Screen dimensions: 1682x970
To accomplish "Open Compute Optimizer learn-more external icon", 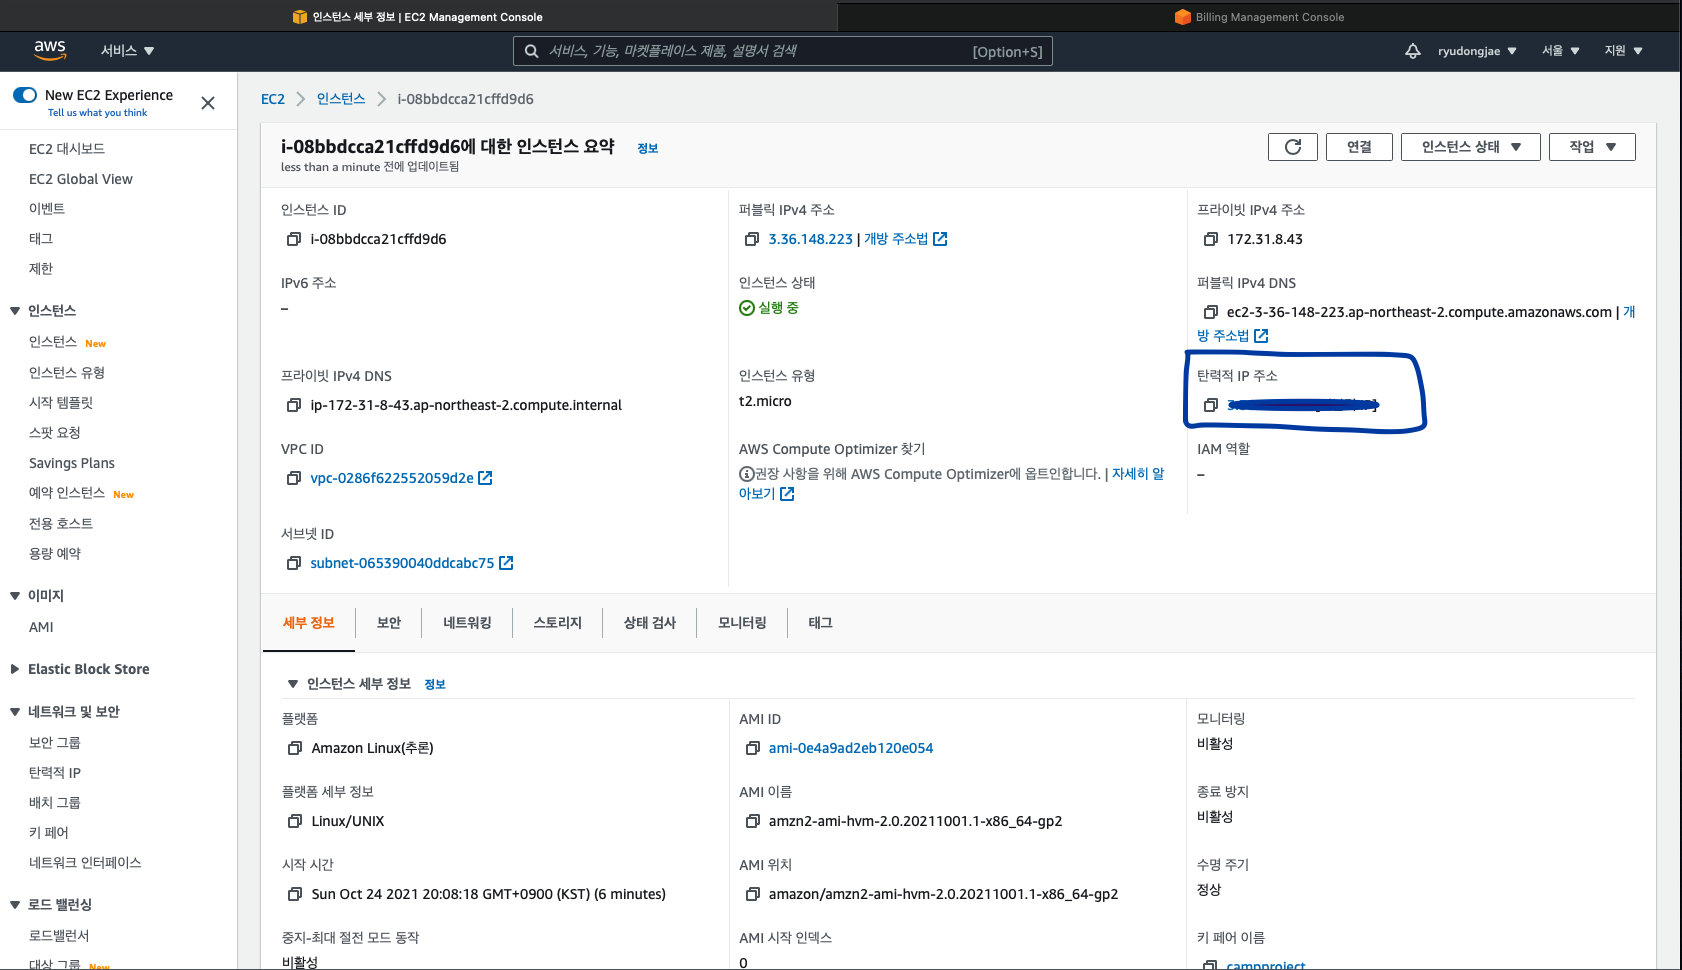I will pyautogui.click(x=787, y=494).
